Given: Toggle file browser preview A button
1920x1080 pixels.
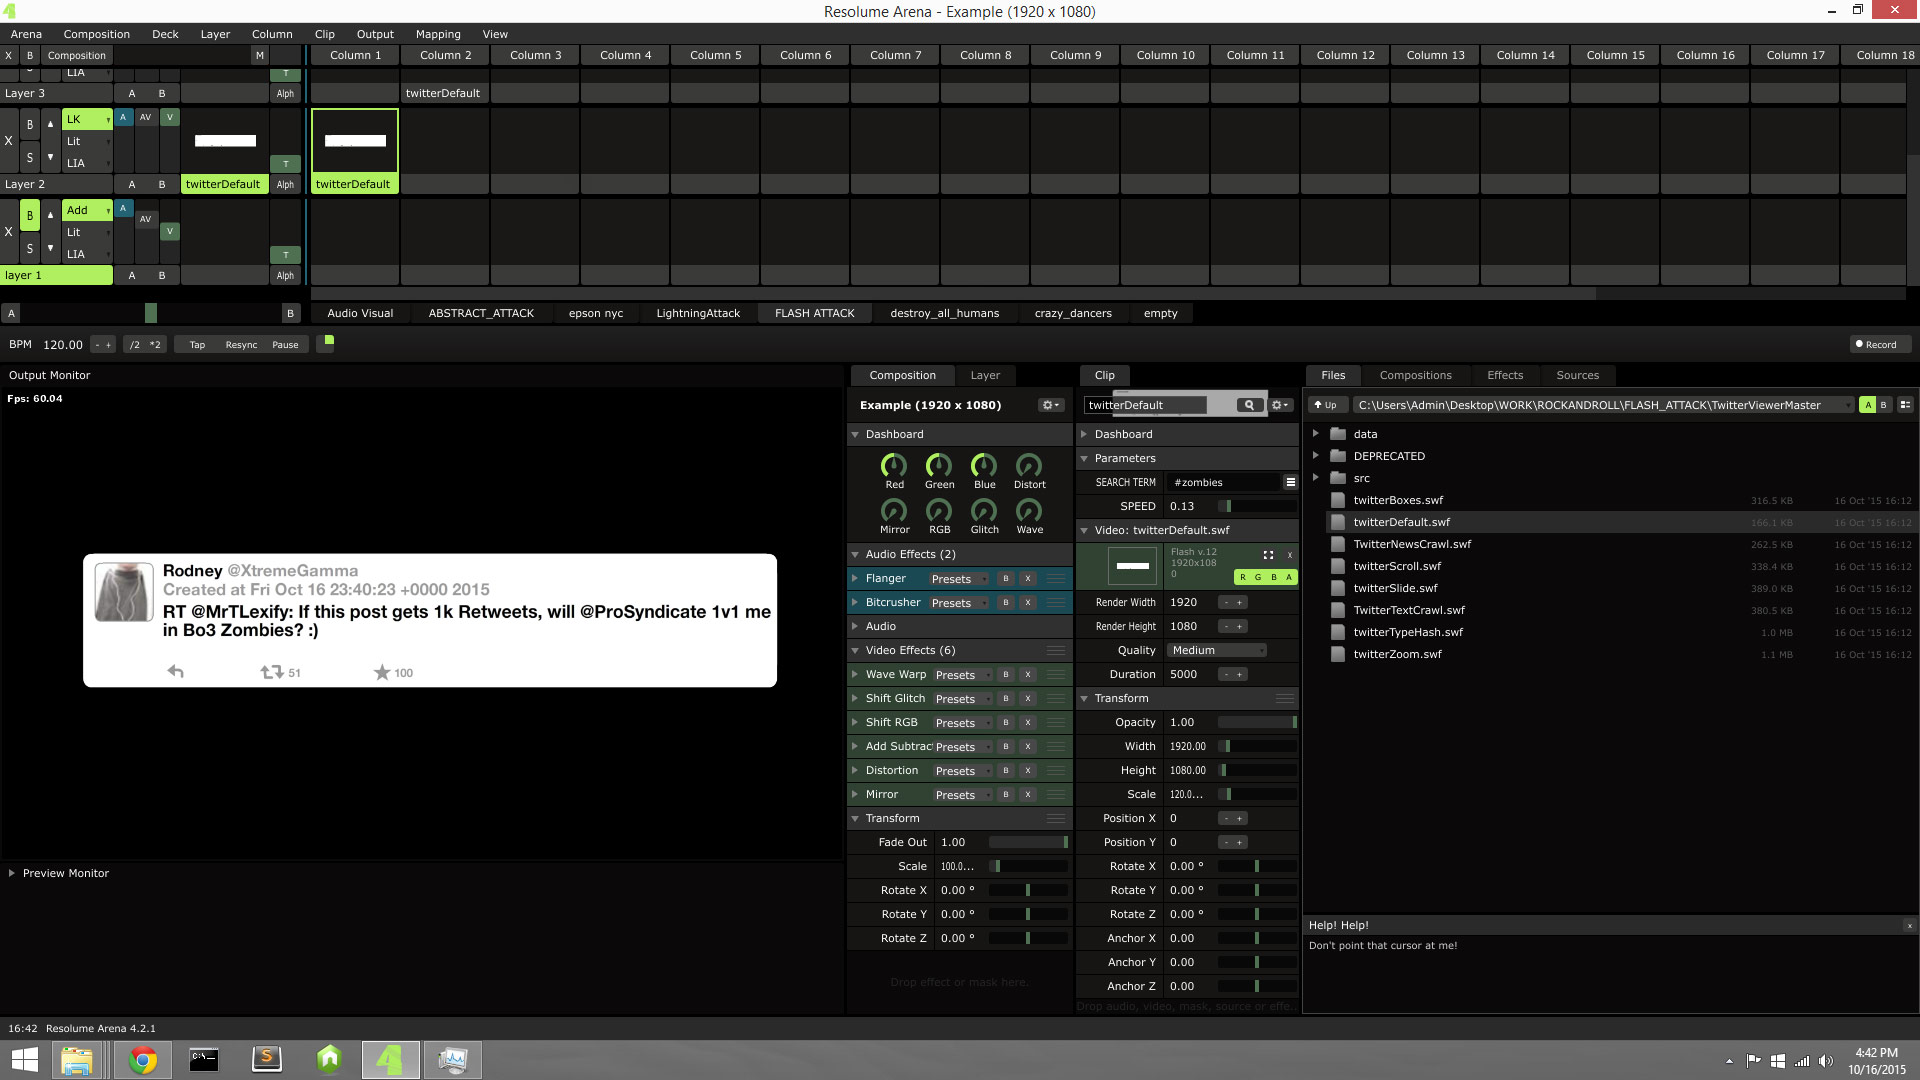Looking at the screenshot, I should tap(1867, 405).
